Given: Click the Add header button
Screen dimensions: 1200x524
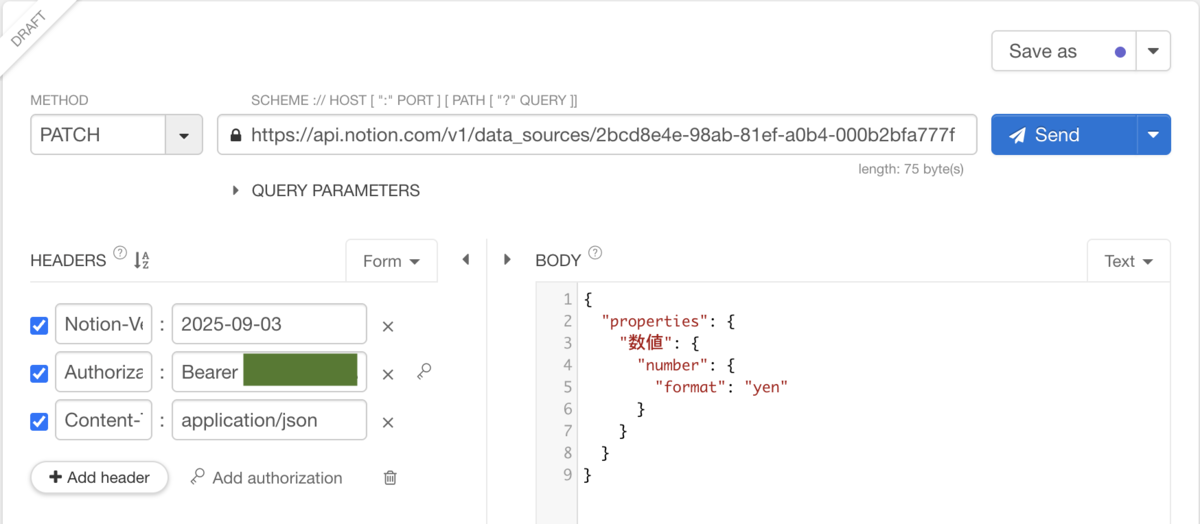Looking at the screenshot, I should pos(99,478).
